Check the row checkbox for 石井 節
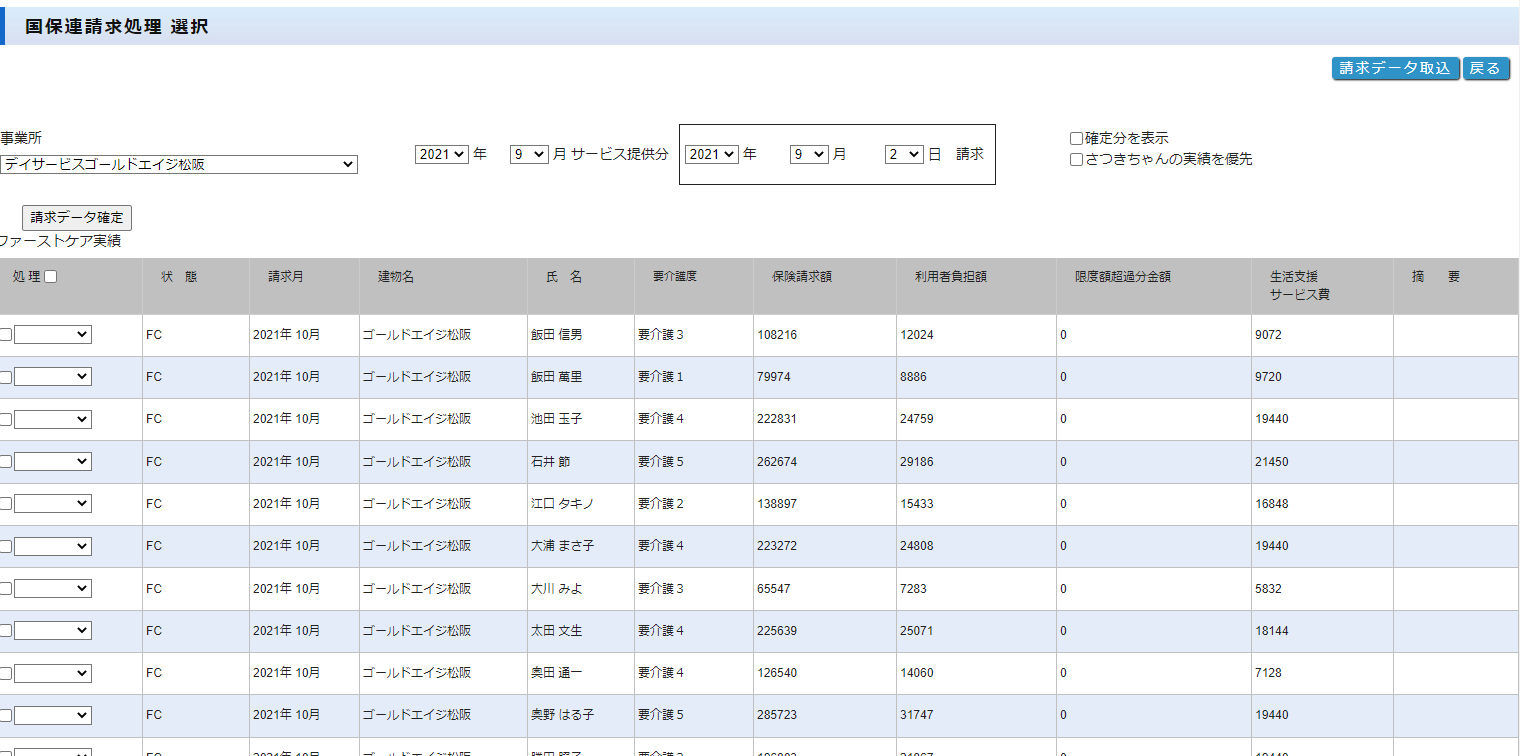The image size is (1520, 756). pyautogui.click(x=6, y=462)
